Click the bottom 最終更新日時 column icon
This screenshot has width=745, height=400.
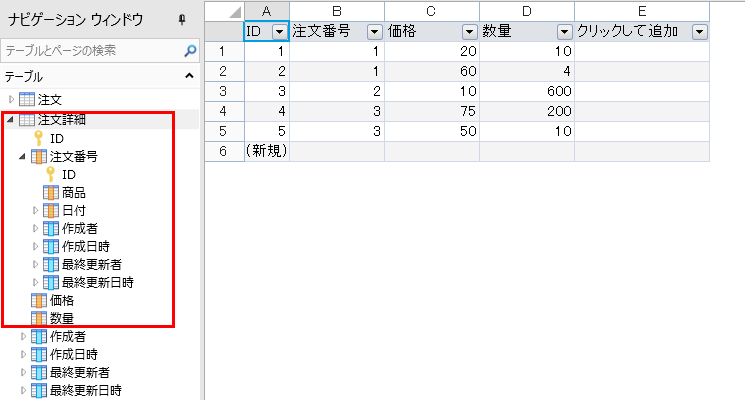click(39, 390)
